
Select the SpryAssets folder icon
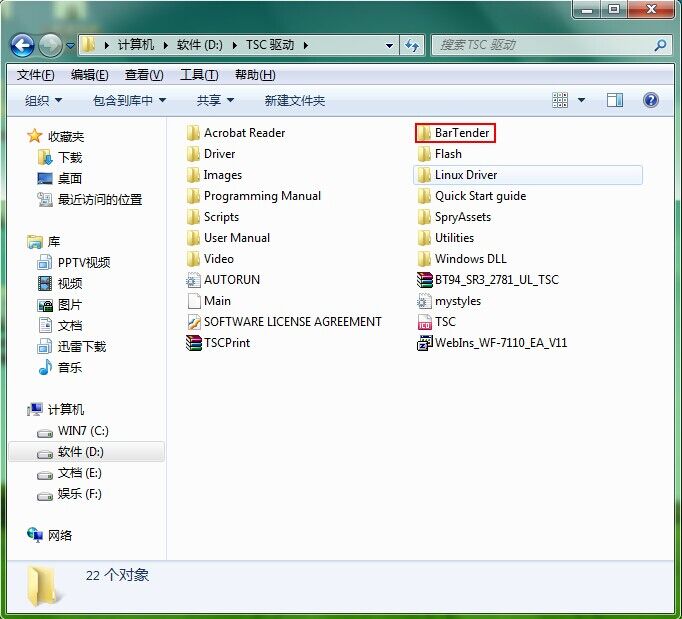coord(424,217)
